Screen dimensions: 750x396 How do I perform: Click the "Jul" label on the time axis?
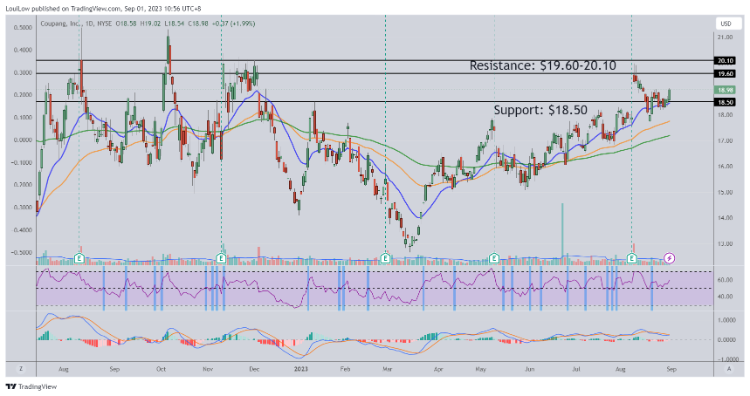577,369
